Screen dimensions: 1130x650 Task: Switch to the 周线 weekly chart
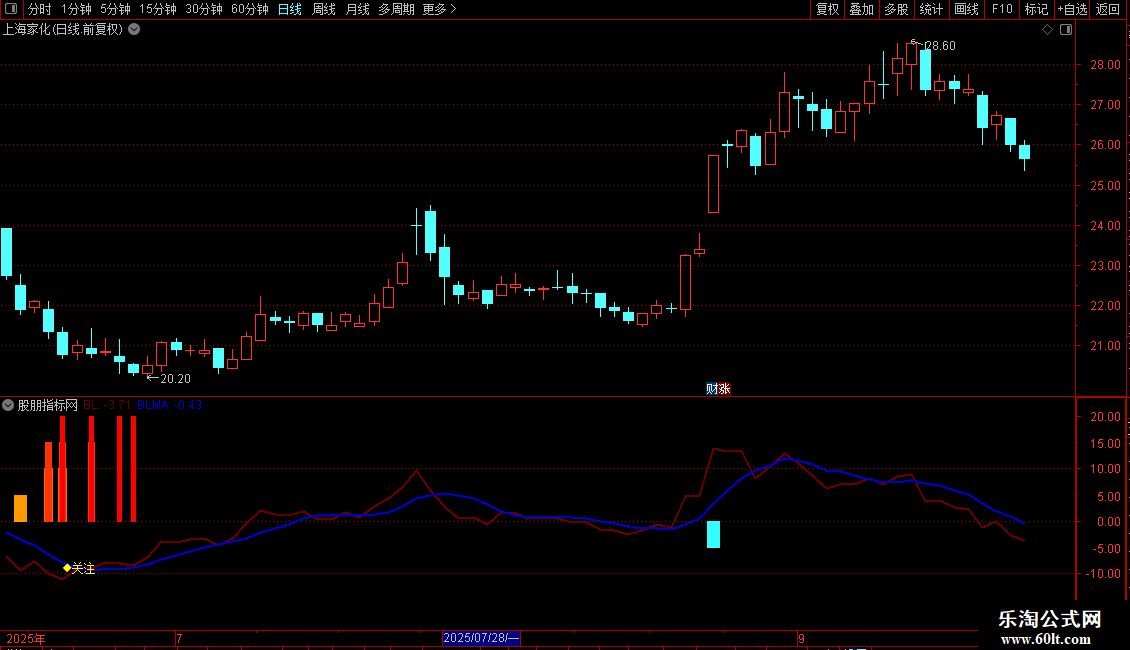324,9
